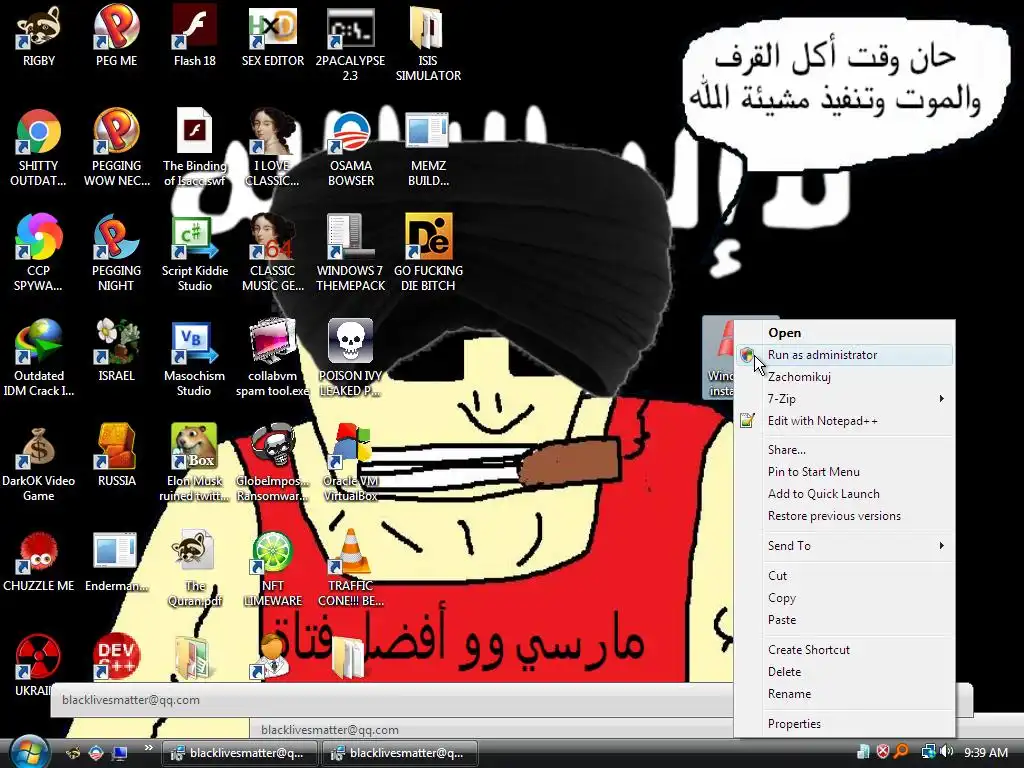Choose Open in the context menu
The height and width of the screenshot is (768, 1024).
click(844, 333)
